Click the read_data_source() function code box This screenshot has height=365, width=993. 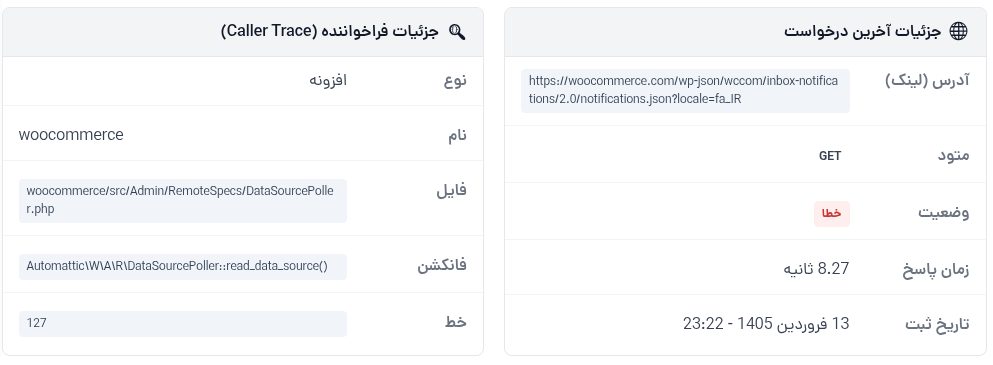pos(183,267)
